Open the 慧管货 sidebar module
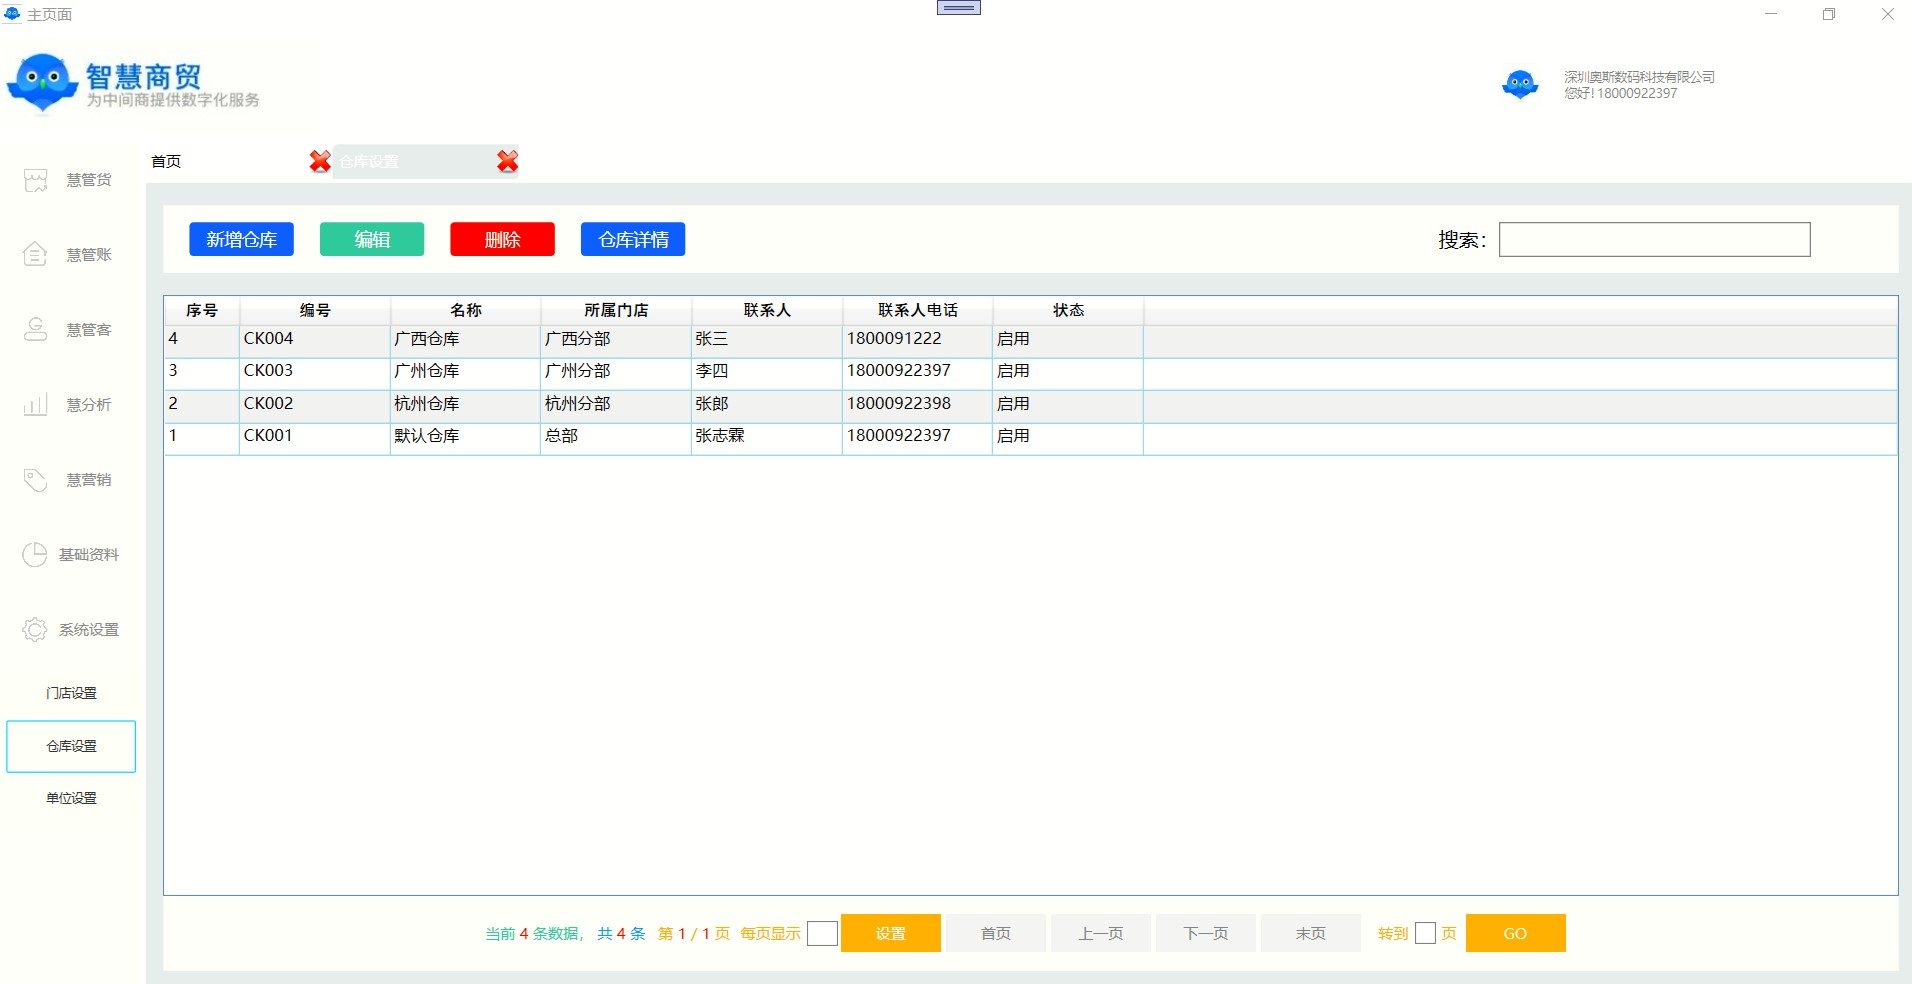Image resolution: width=1912 pixels, height=984 pixels. click(68, 180)
